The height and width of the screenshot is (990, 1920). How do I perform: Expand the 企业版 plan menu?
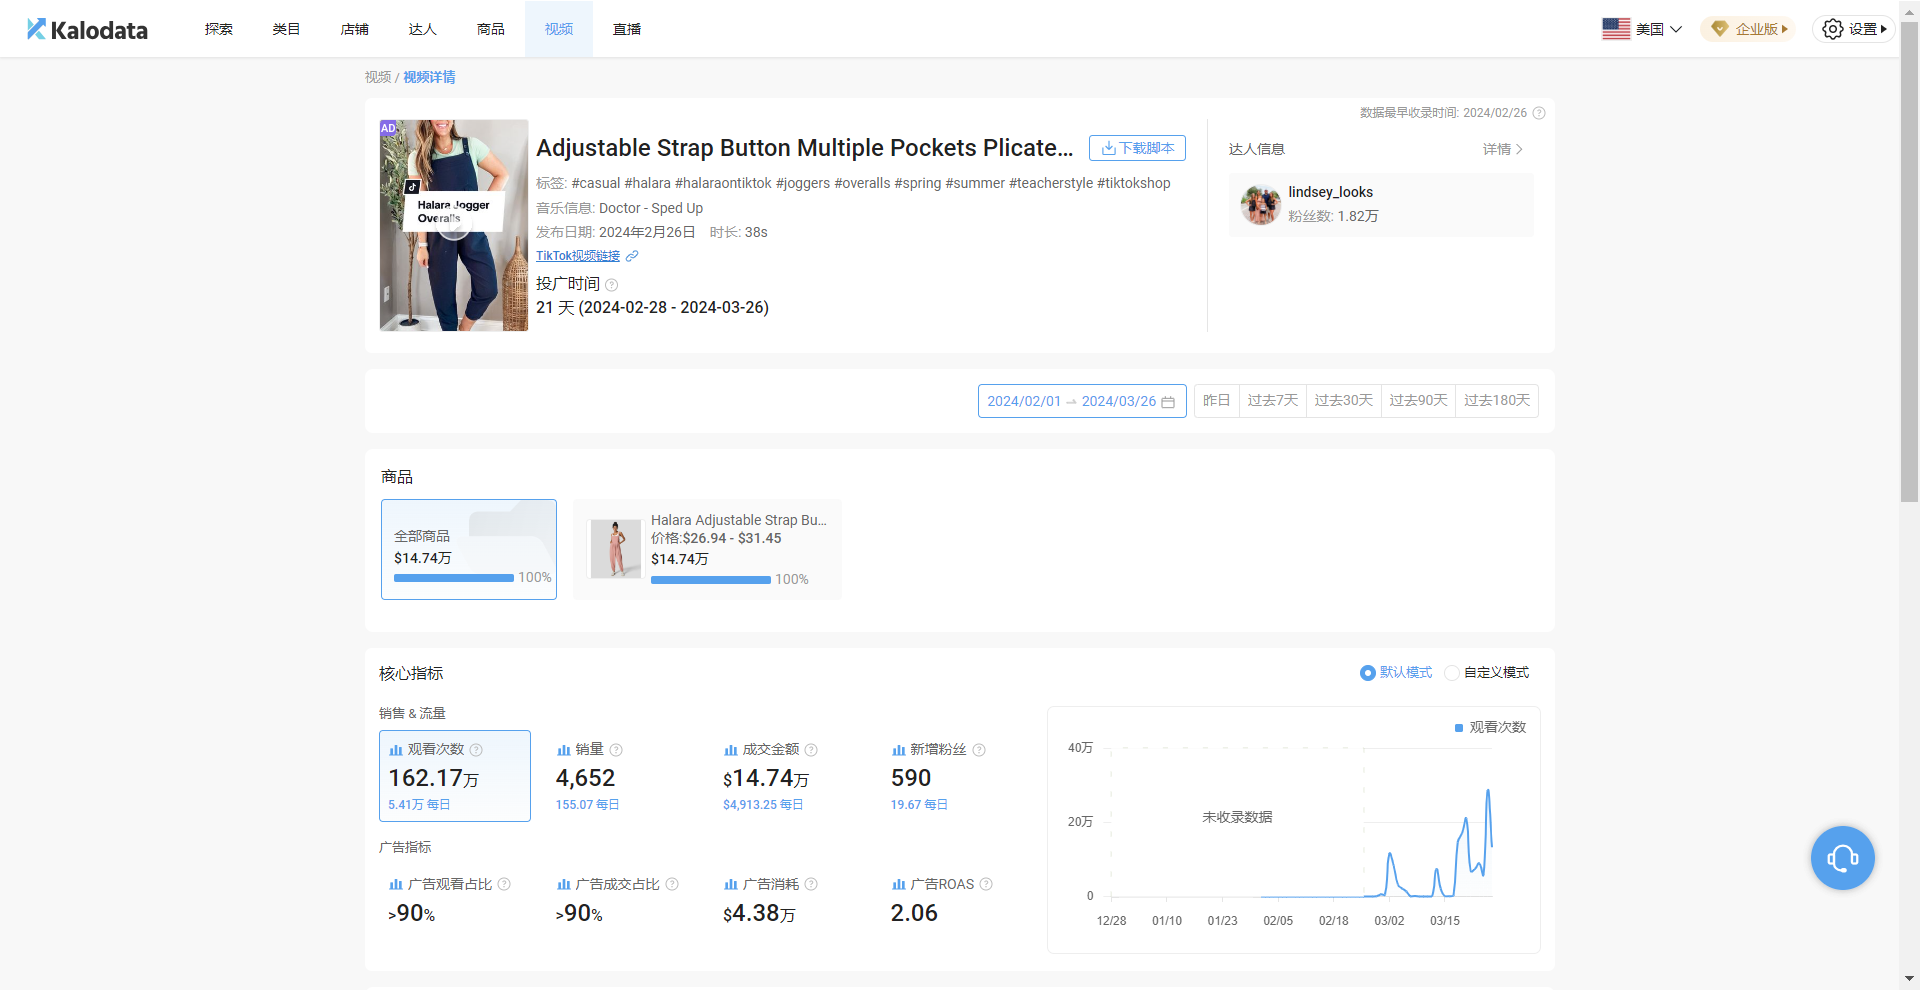1748,29
